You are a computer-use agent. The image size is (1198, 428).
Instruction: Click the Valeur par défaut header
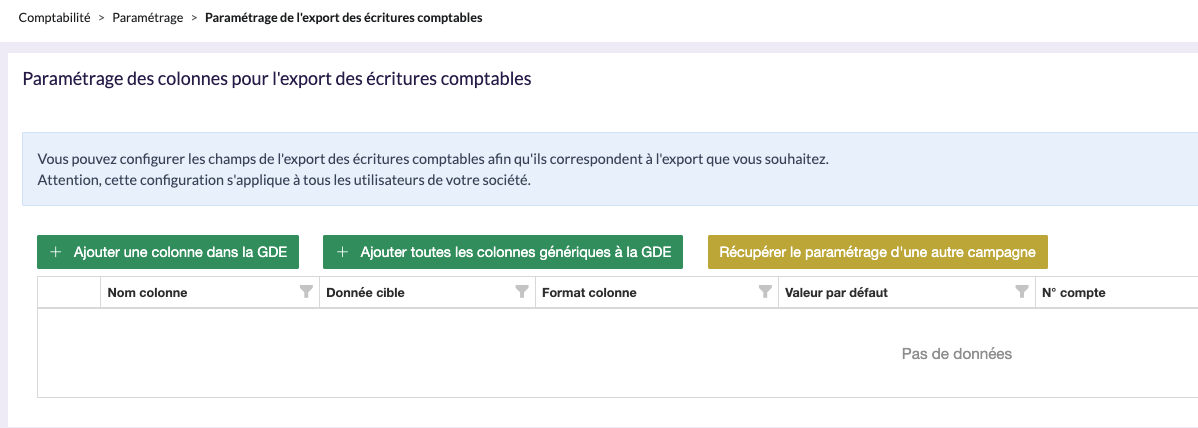[836, 293]
